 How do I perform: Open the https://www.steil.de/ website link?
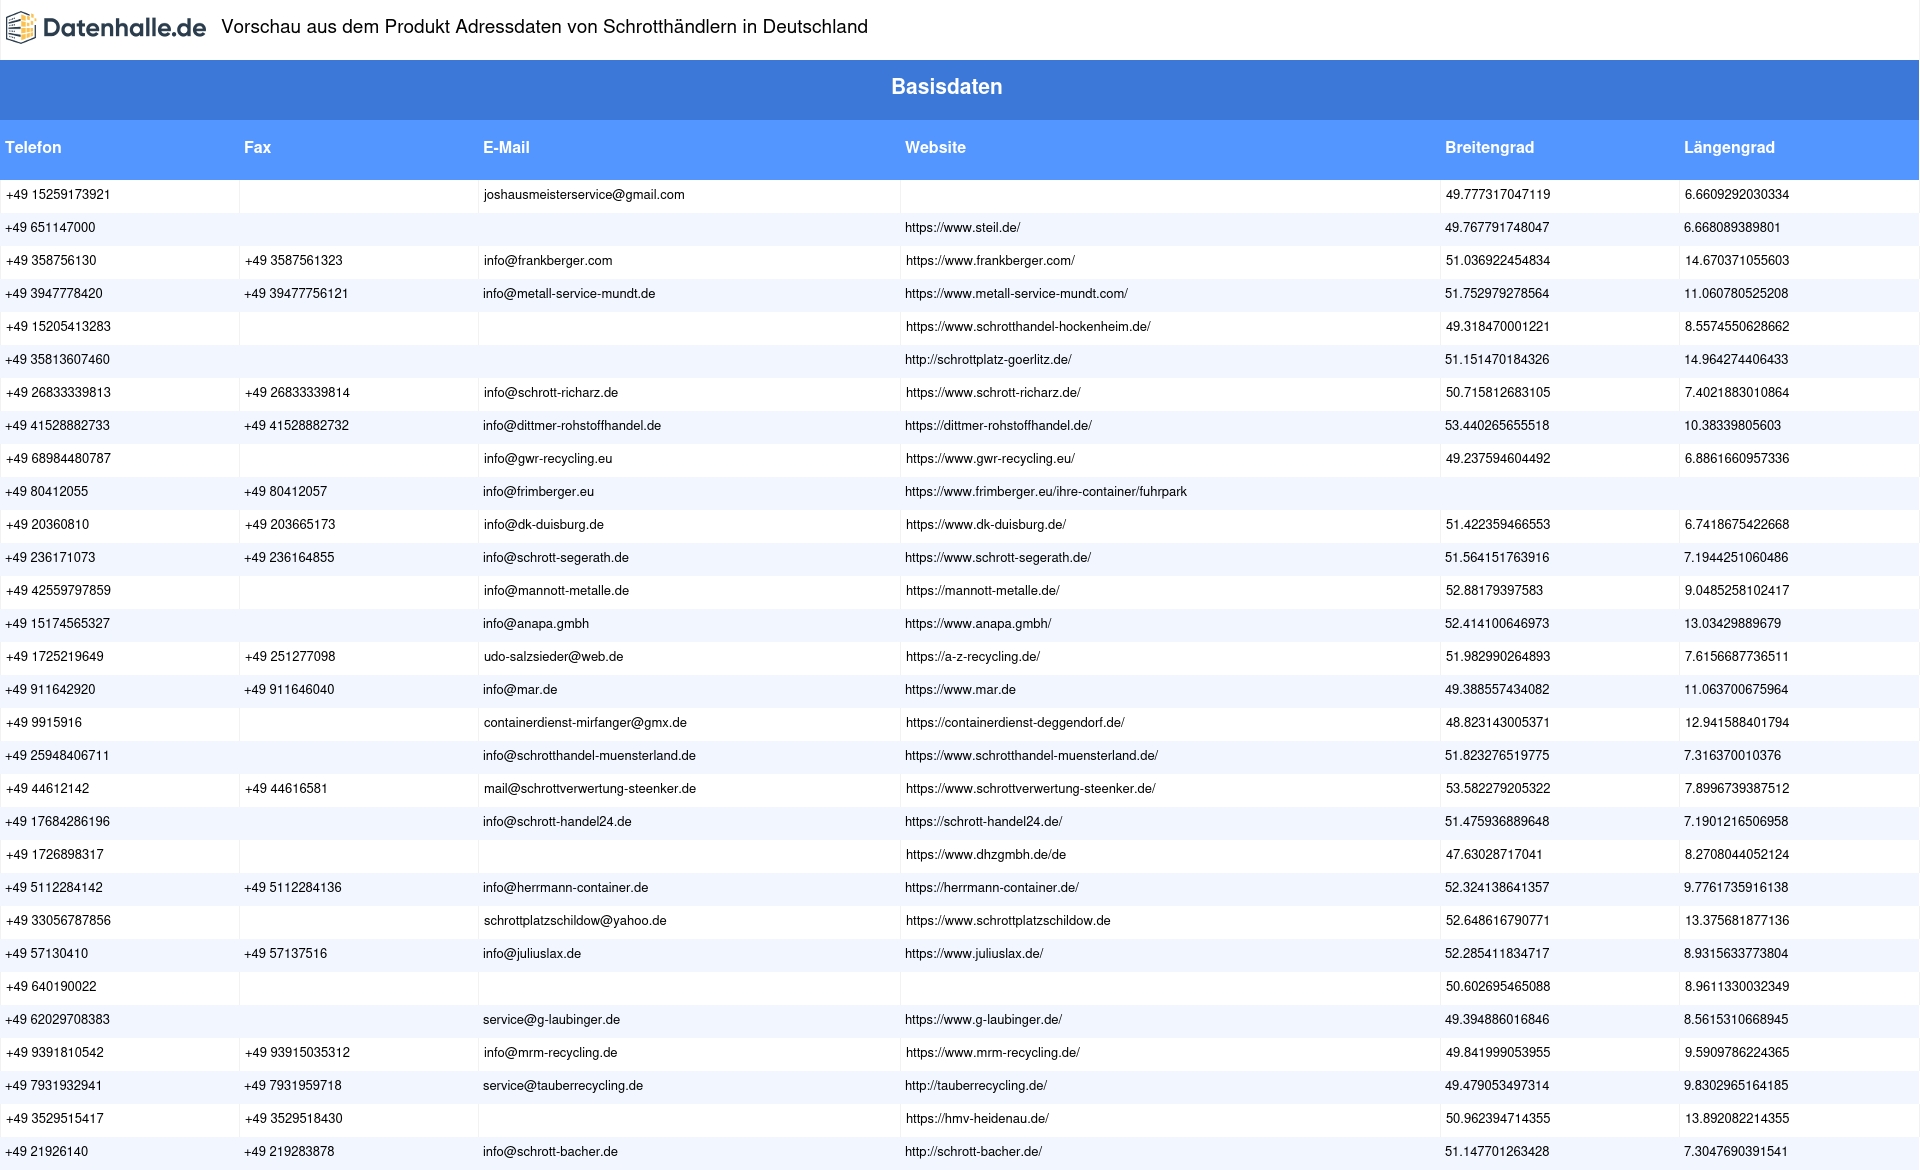(962, 228)
